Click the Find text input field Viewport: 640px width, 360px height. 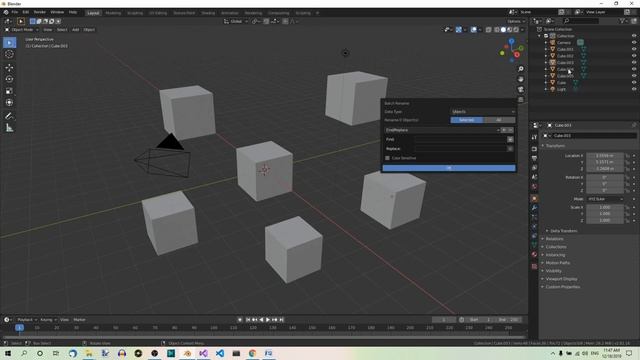click(x=460, y=139)
